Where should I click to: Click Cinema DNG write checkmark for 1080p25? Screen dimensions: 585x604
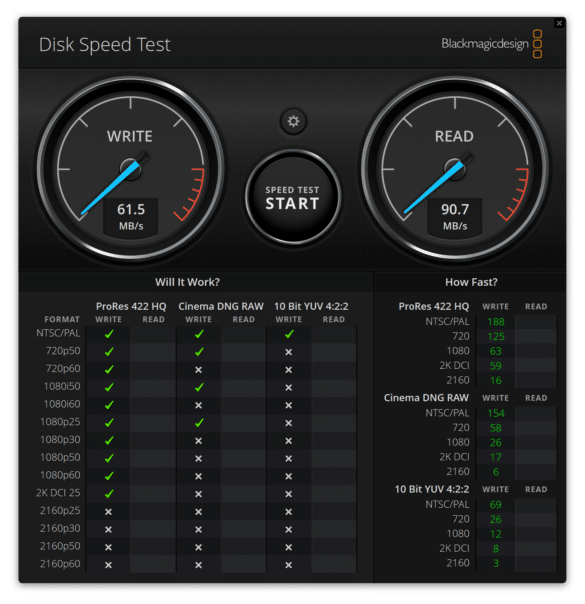coord(199,423)
